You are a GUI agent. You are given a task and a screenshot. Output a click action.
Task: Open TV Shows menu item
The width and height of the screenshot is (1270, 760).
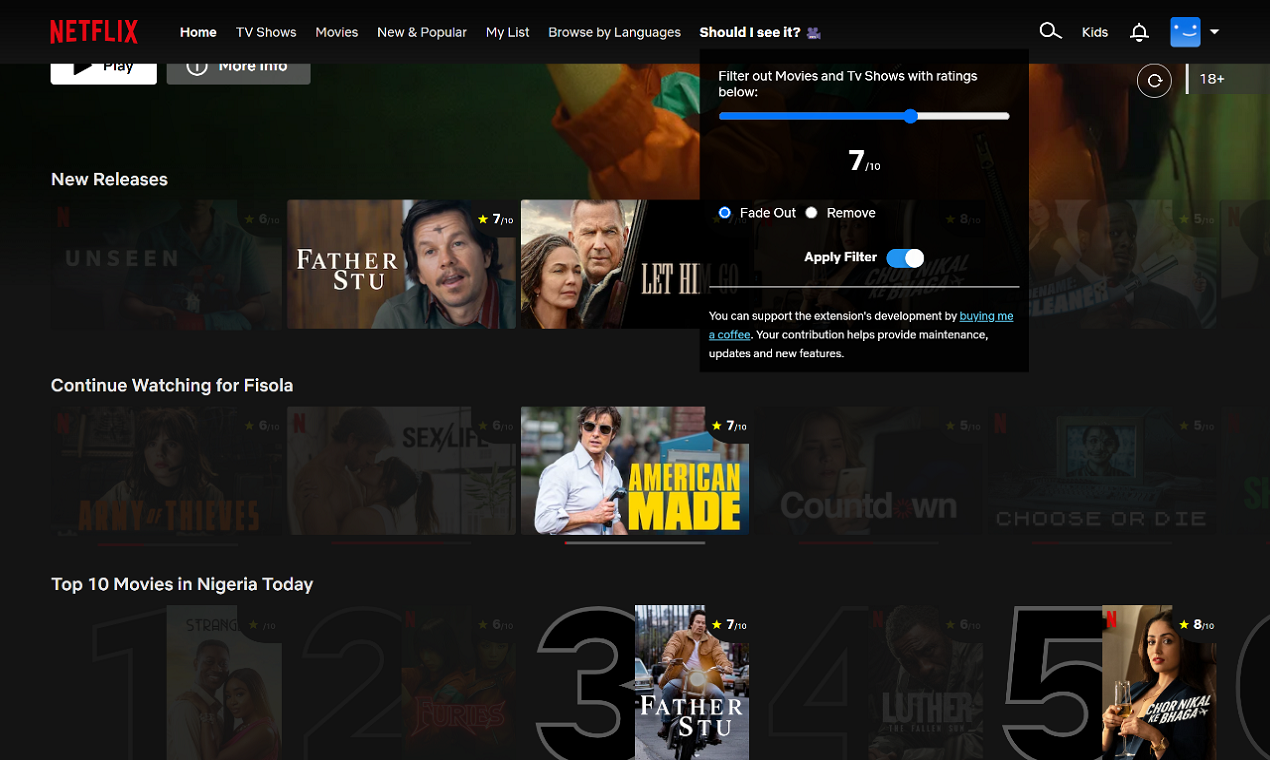tap(266, 32)
